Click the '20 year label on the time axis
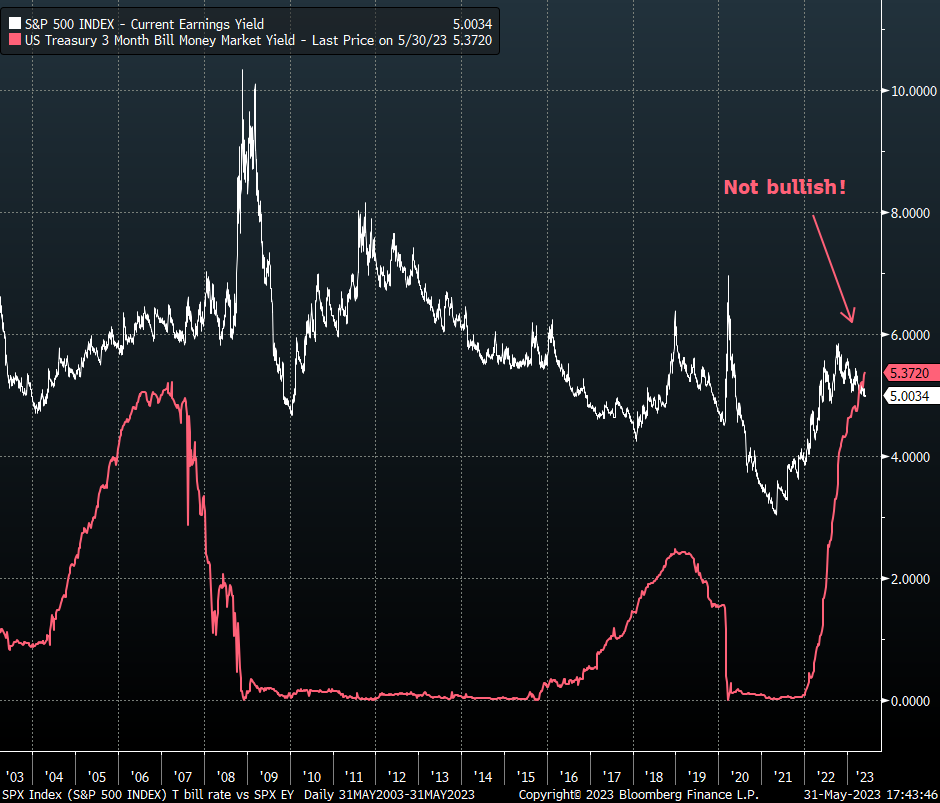The height and width of the screenshot is (803, 940). pos(740,777)
